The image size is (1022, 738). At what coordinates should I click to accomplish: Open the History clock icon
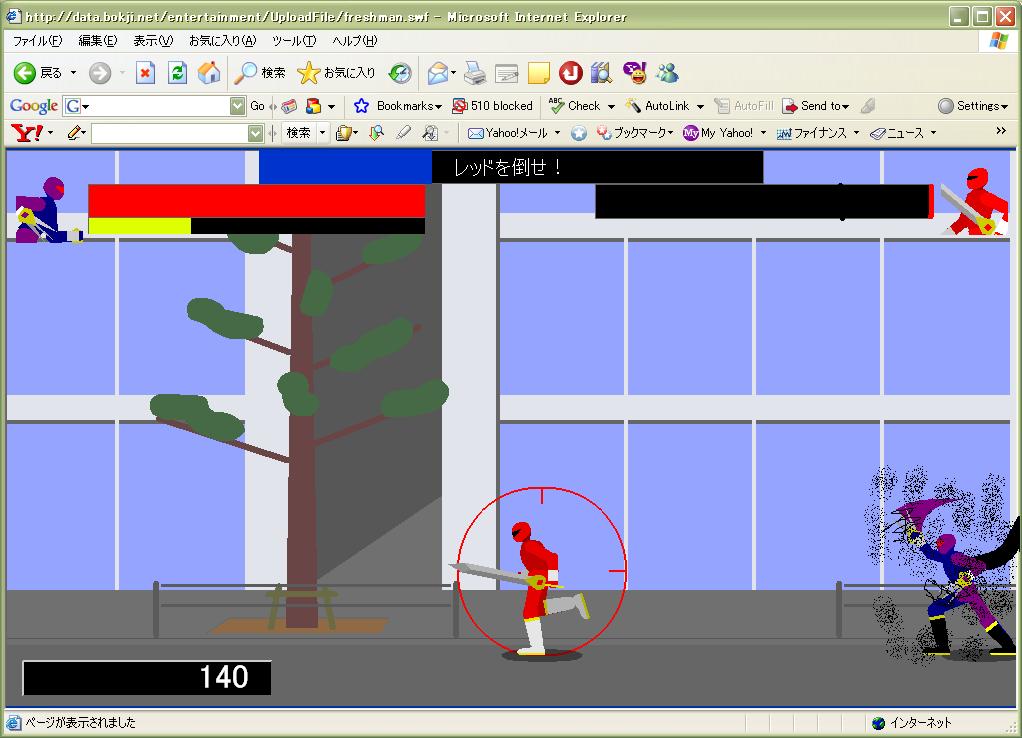400,73
